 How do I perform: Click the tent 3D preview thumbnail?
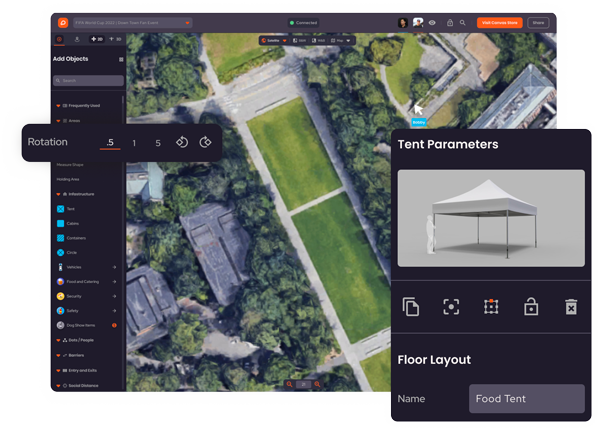click(491, 218)
